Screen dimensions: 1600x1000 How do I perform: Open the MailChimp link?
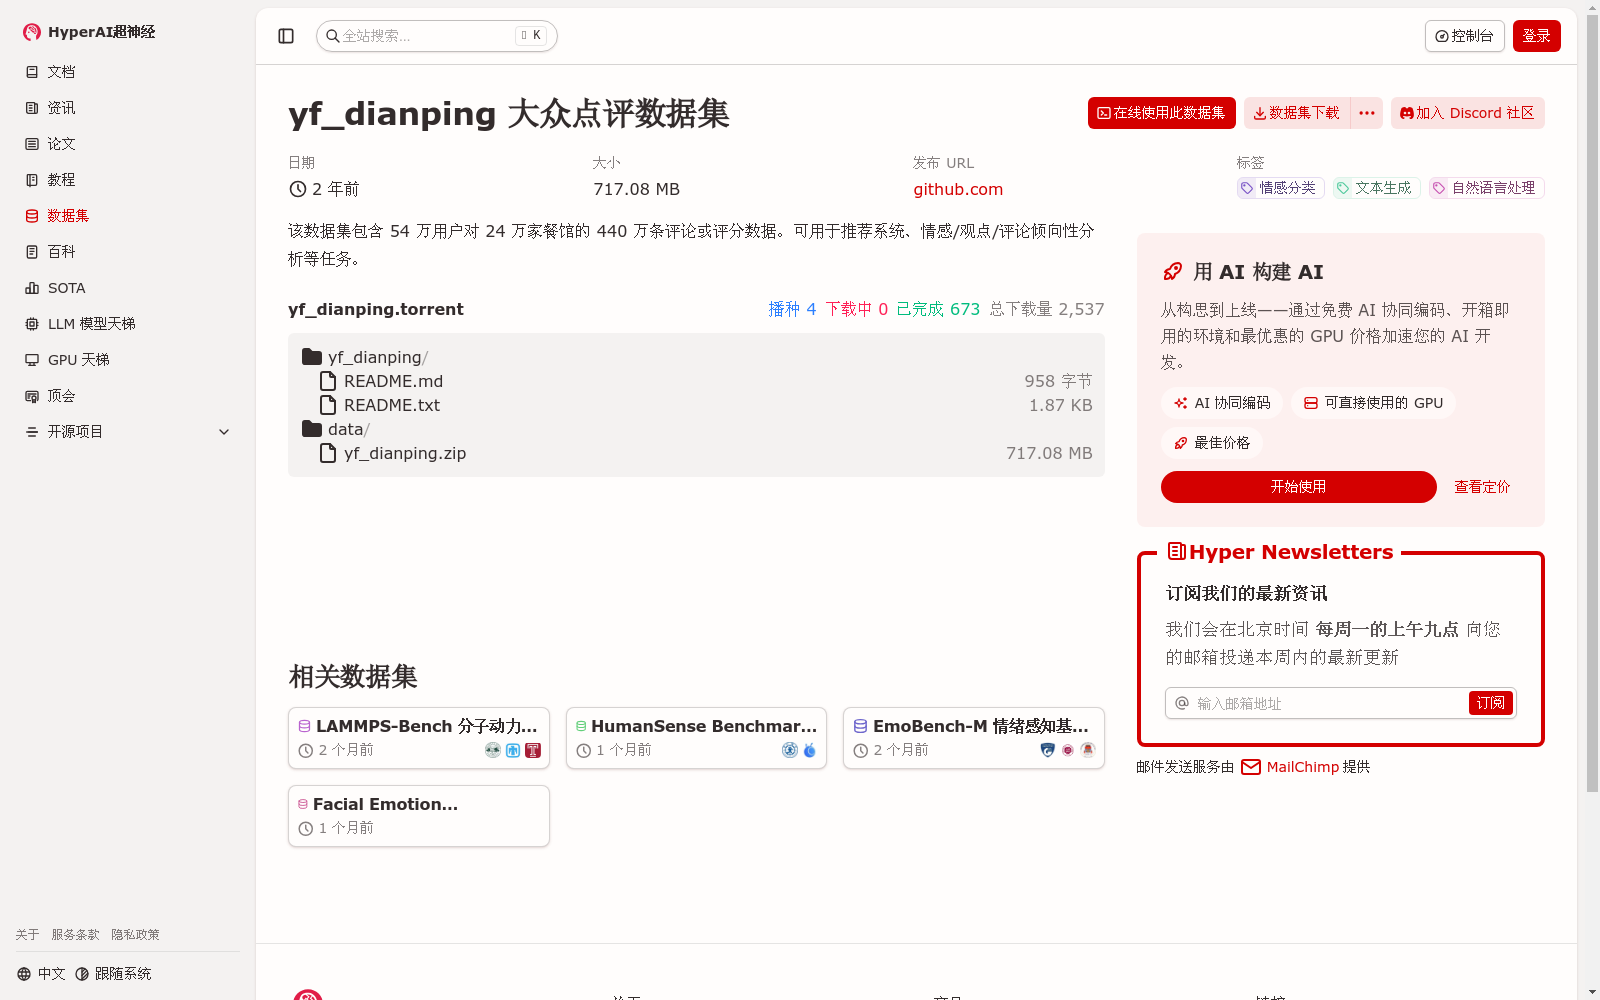(1303, 767)
